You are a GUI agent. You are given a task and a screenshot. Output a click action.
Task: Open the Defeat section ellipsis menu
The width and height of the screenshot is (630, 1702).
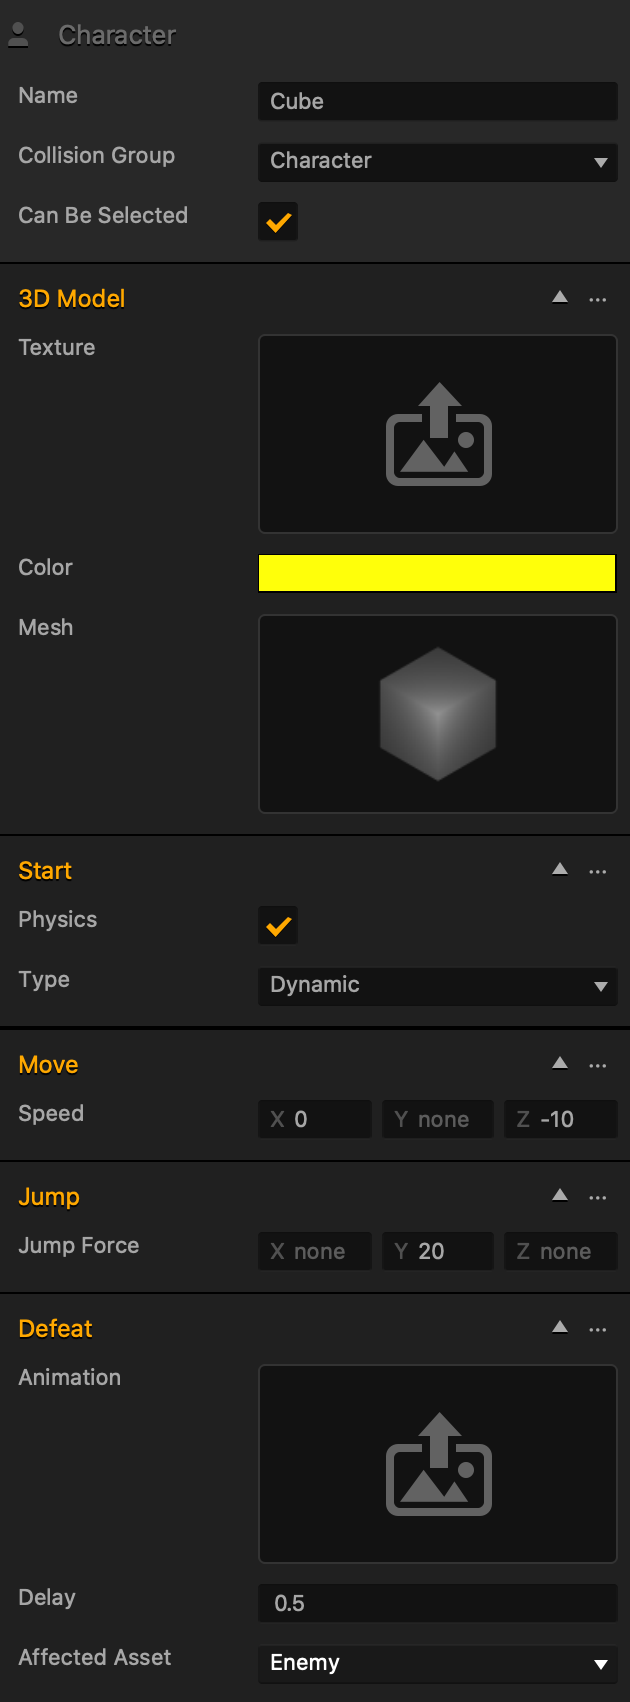point(598,1329)
